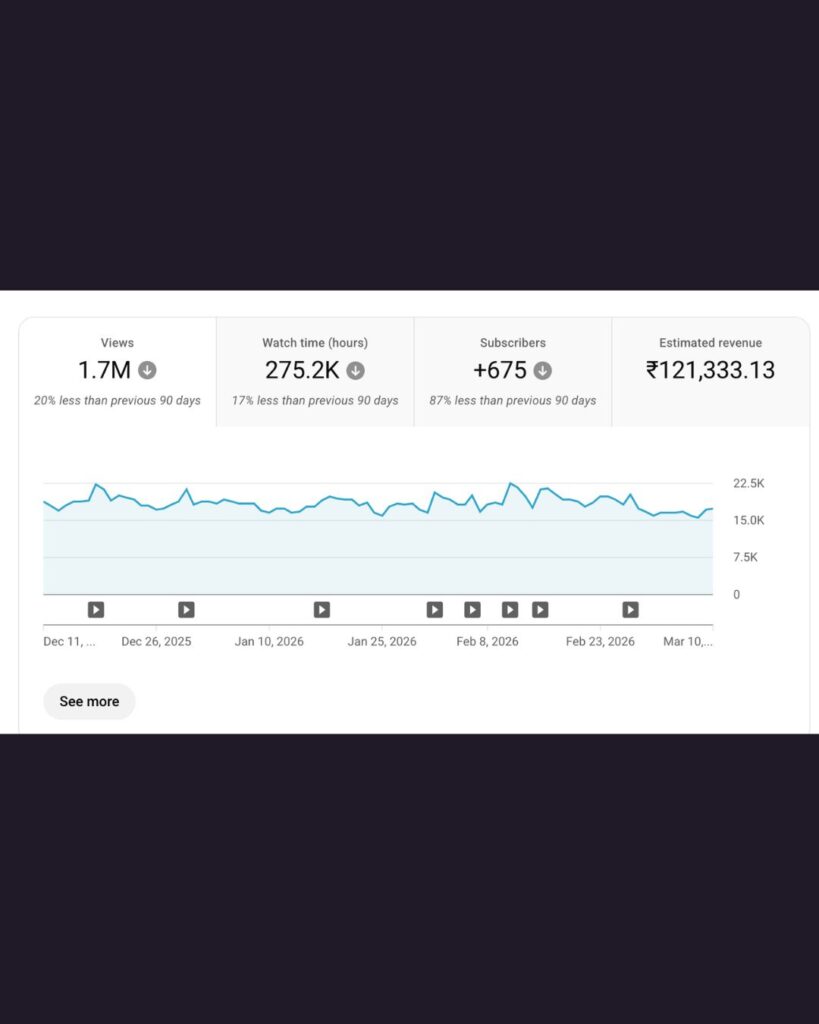Screen dimensions: 819x1024
Task: Click the Jan 25, 2026 date axis label
Action: [x=382, y=642]
